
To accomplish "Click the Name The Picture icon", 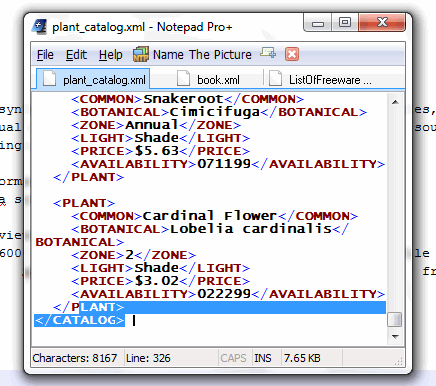I will click(x=141, y=54).
